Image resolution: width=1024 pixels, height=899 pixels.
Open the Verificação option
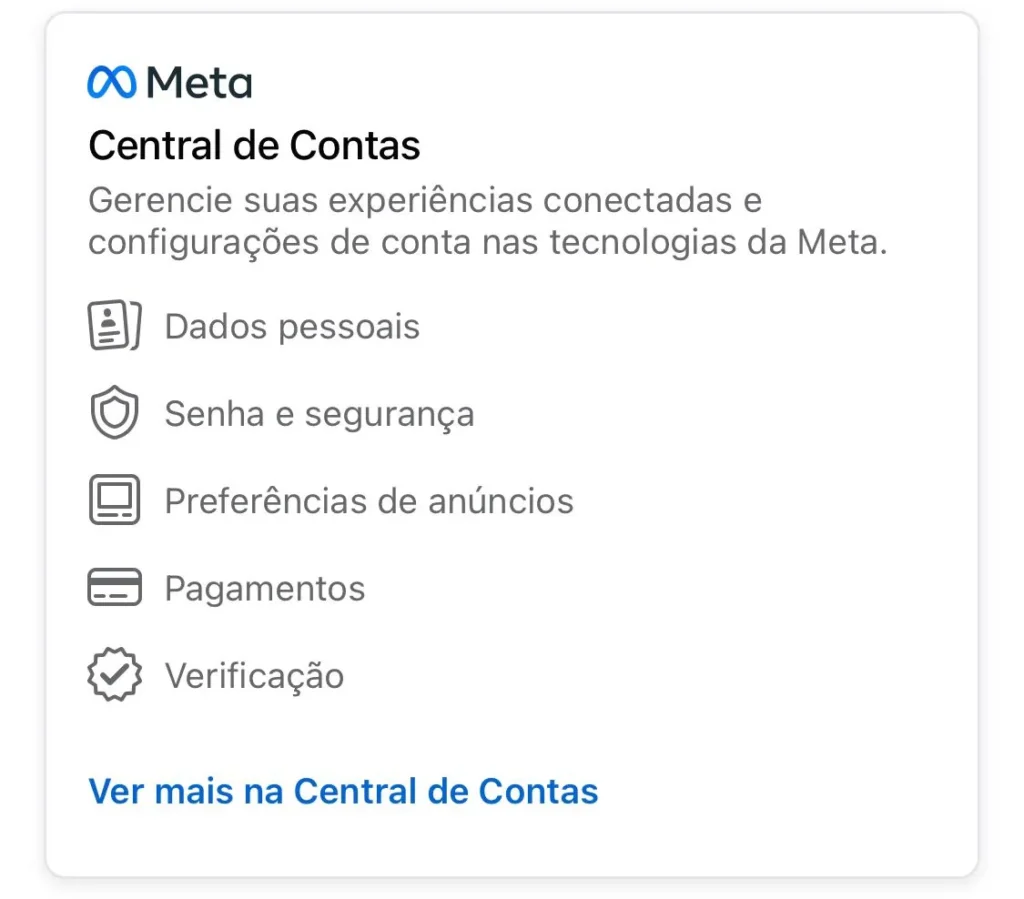pyautogui.click(x=254, y=676)
